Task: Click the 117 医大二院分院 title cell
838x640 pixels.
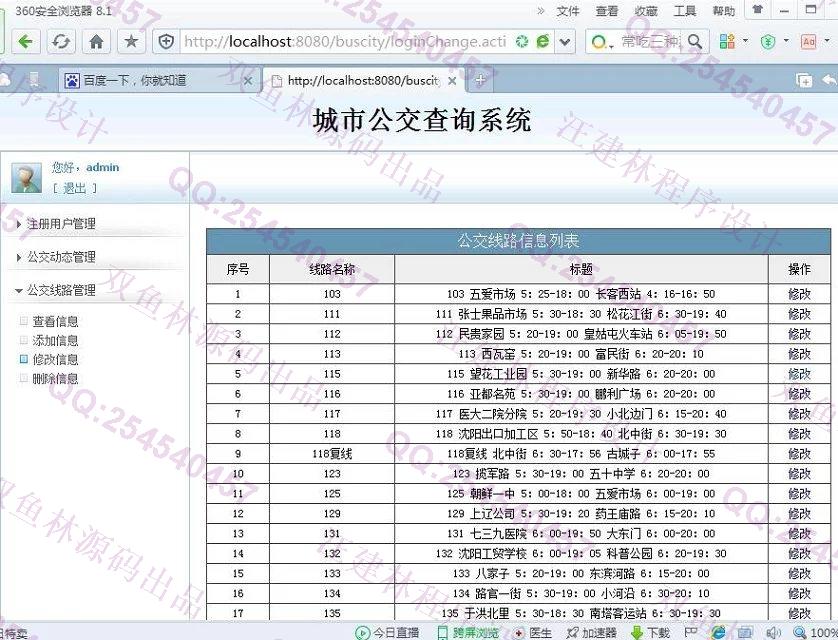Action: pos(581,413)
